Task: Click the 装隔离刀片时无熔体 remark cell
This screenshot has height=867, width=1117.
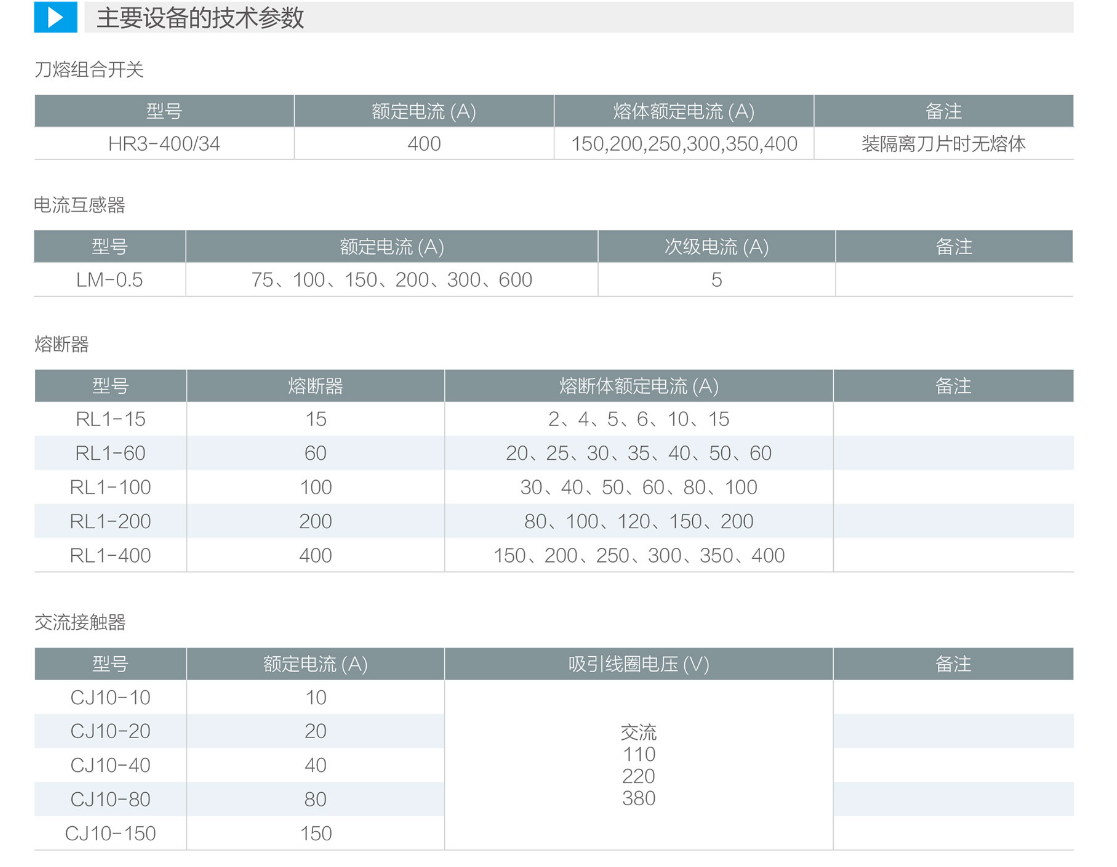Action: pyautogui.click(x=943, y=144)
